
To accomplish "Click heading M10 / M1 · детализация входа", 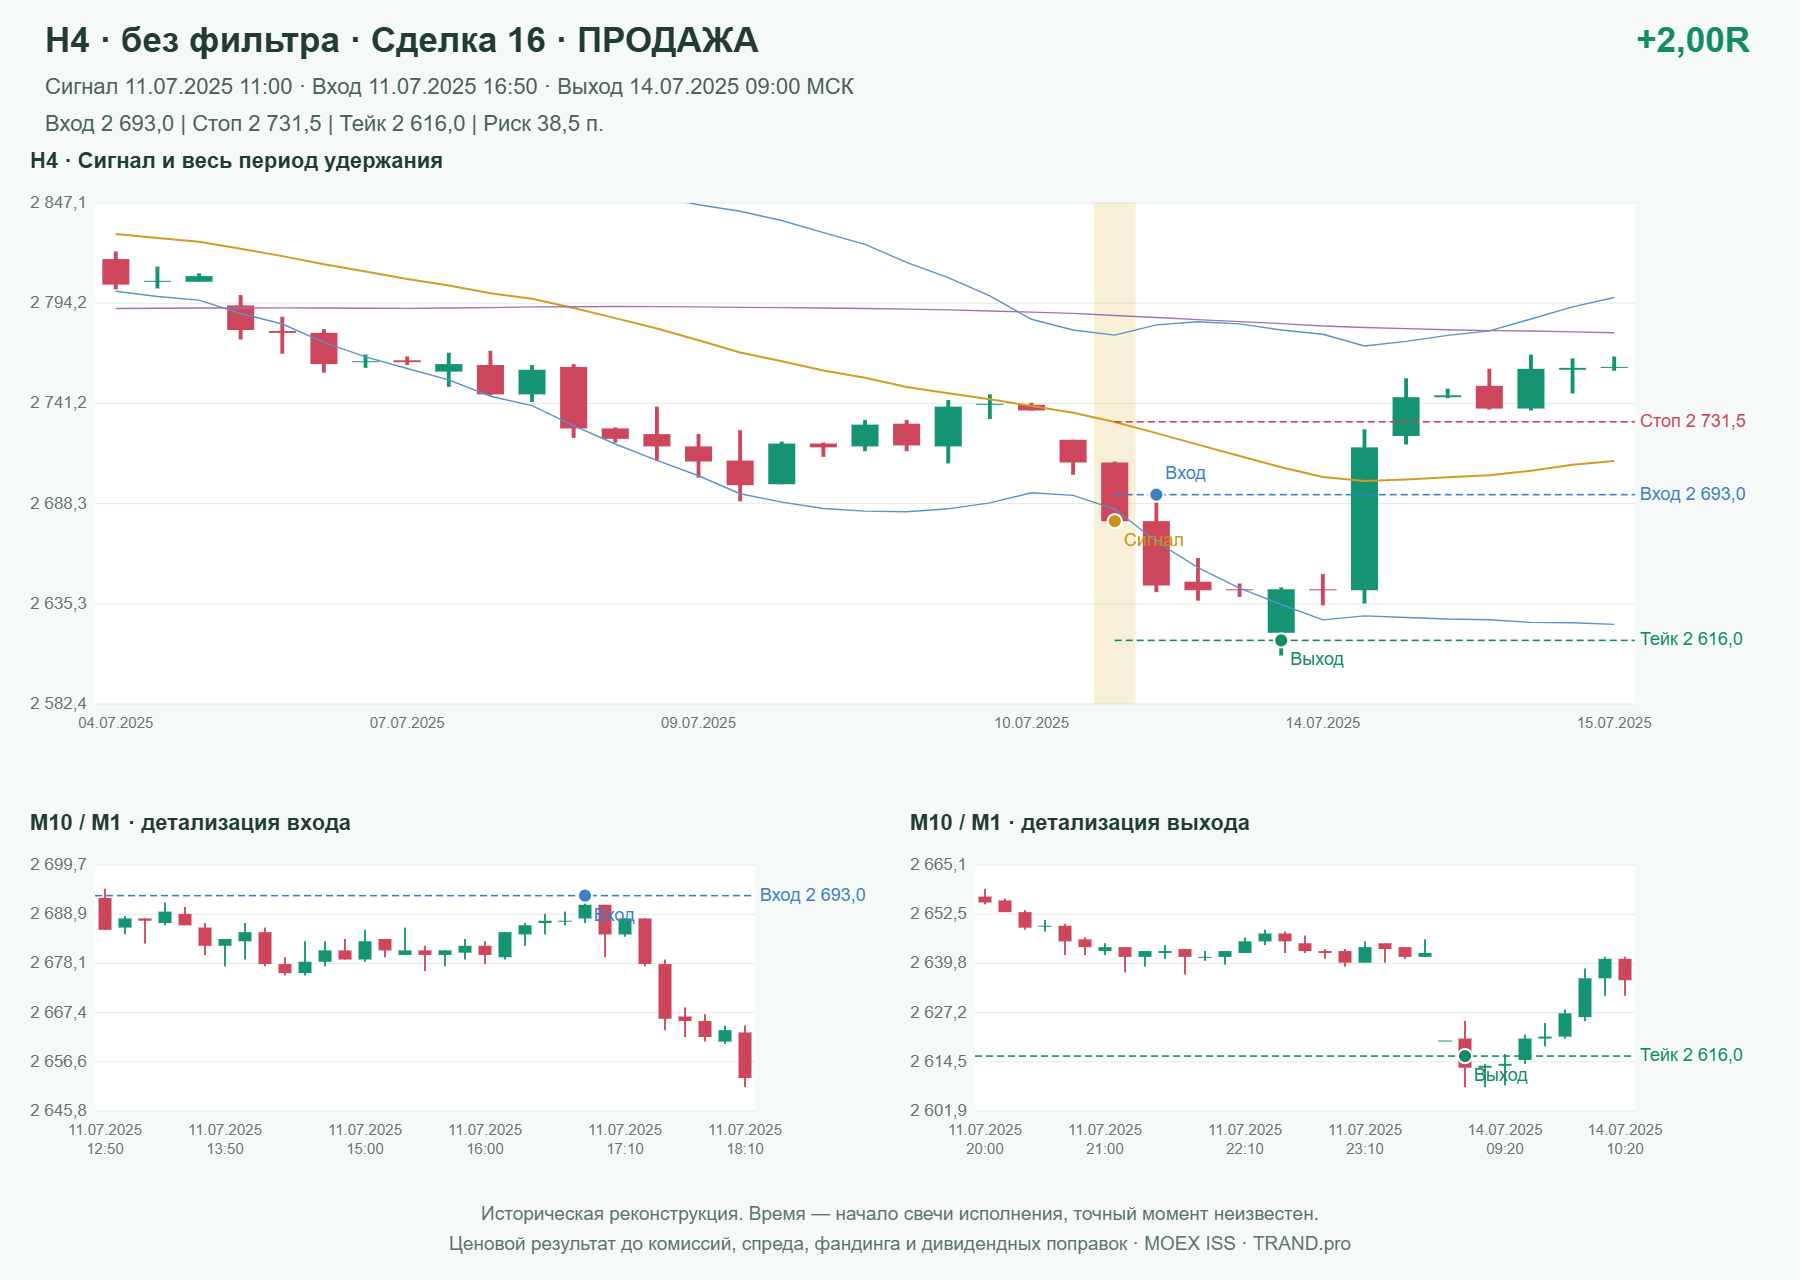I will coord(190,823).
